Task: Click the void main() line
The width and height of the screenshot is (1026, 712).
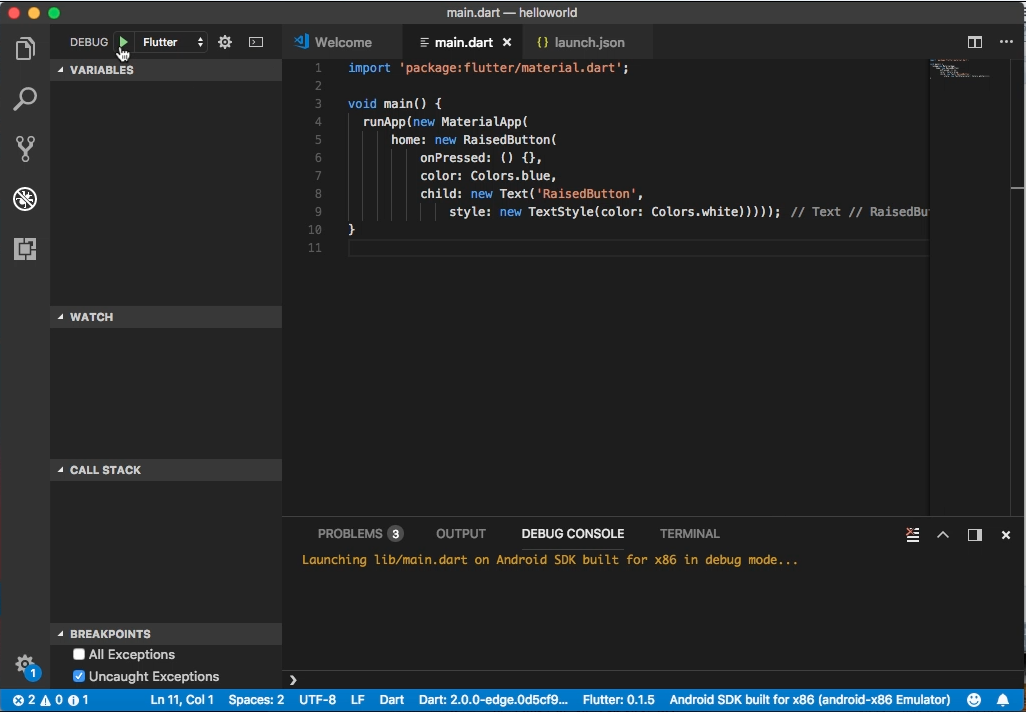Action: [x=395, y=103]
